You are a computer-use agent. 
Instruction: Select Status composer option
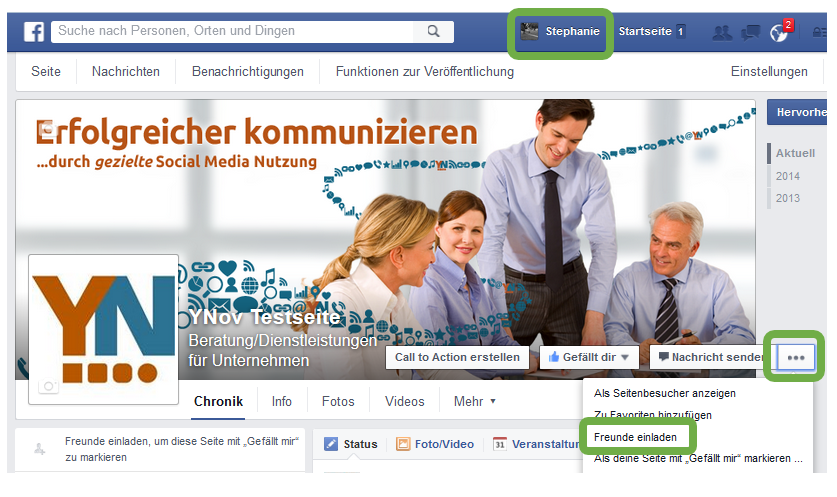[351, 444]
